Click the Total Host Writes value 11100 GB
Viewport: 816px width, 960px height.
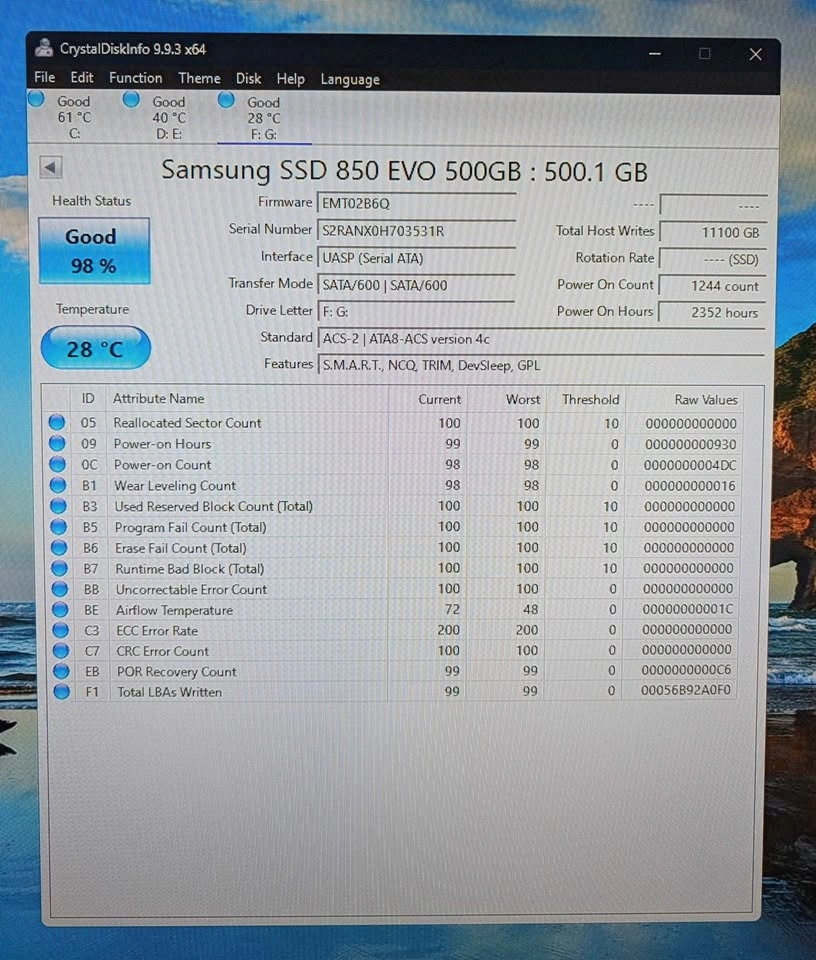[x=713, y=232]
